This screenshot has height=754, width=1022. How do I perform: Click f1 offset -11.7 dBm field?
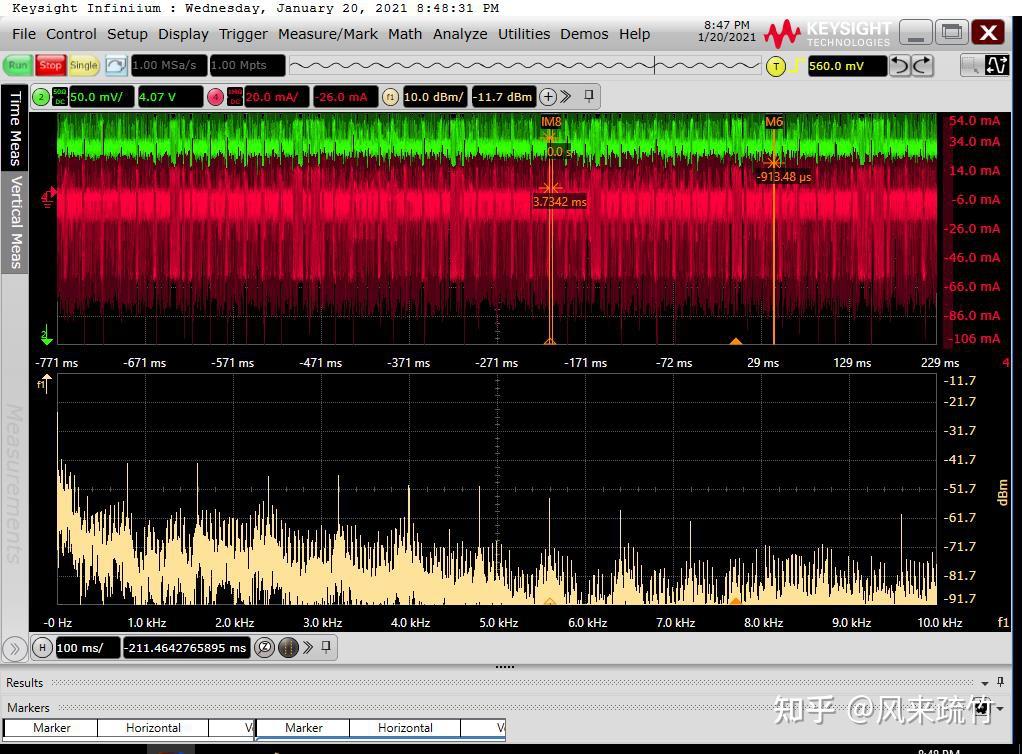(x=503, y=97)
